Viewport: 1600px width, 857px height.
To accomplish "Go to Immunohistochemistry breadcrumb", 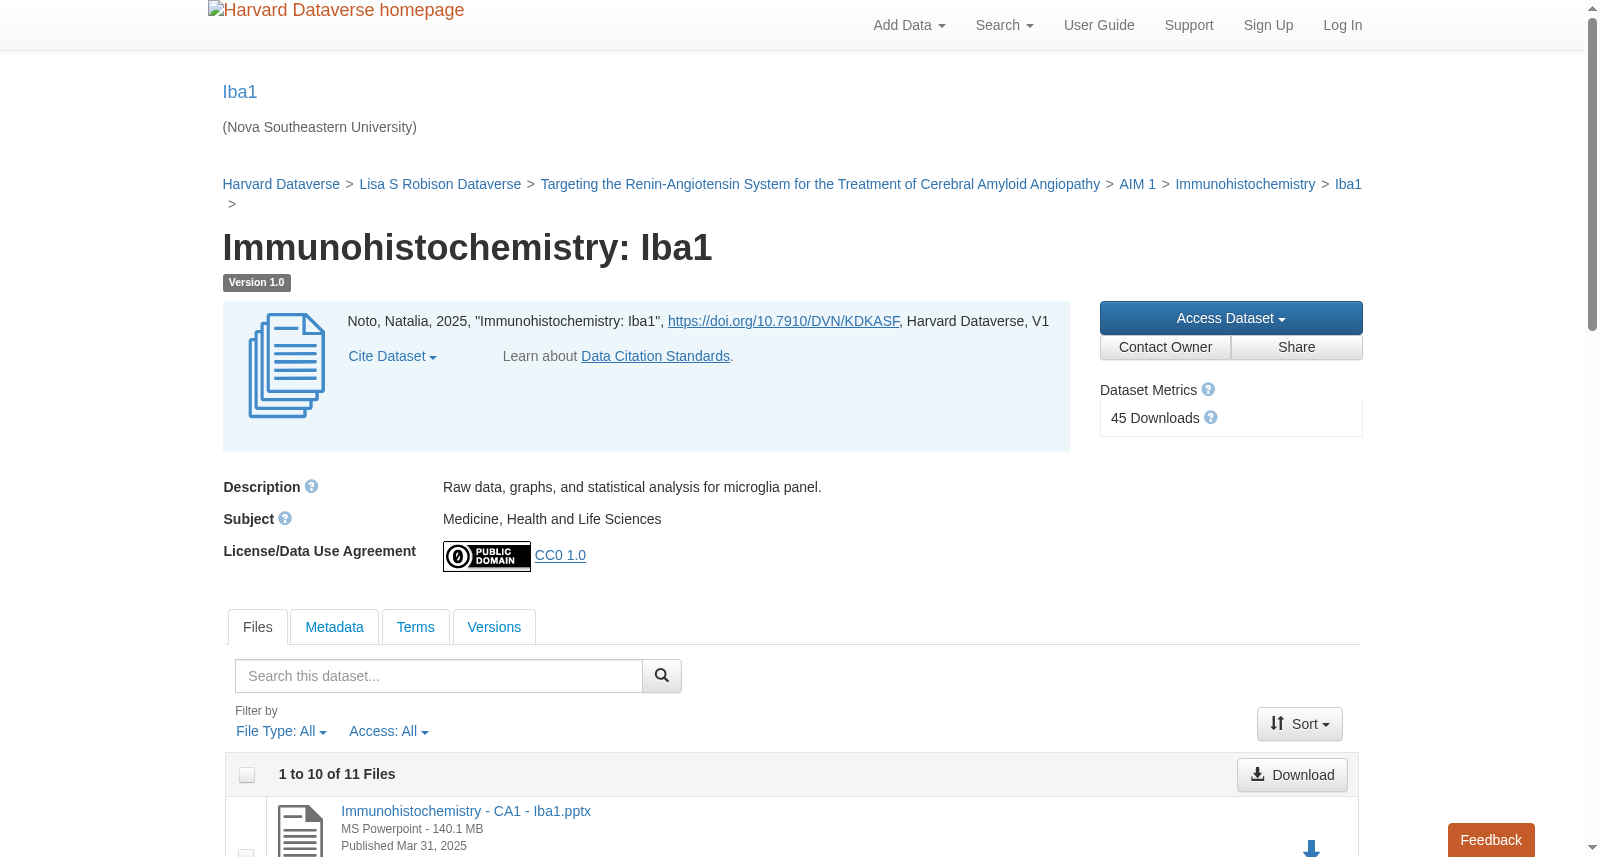I will 1245,184.
